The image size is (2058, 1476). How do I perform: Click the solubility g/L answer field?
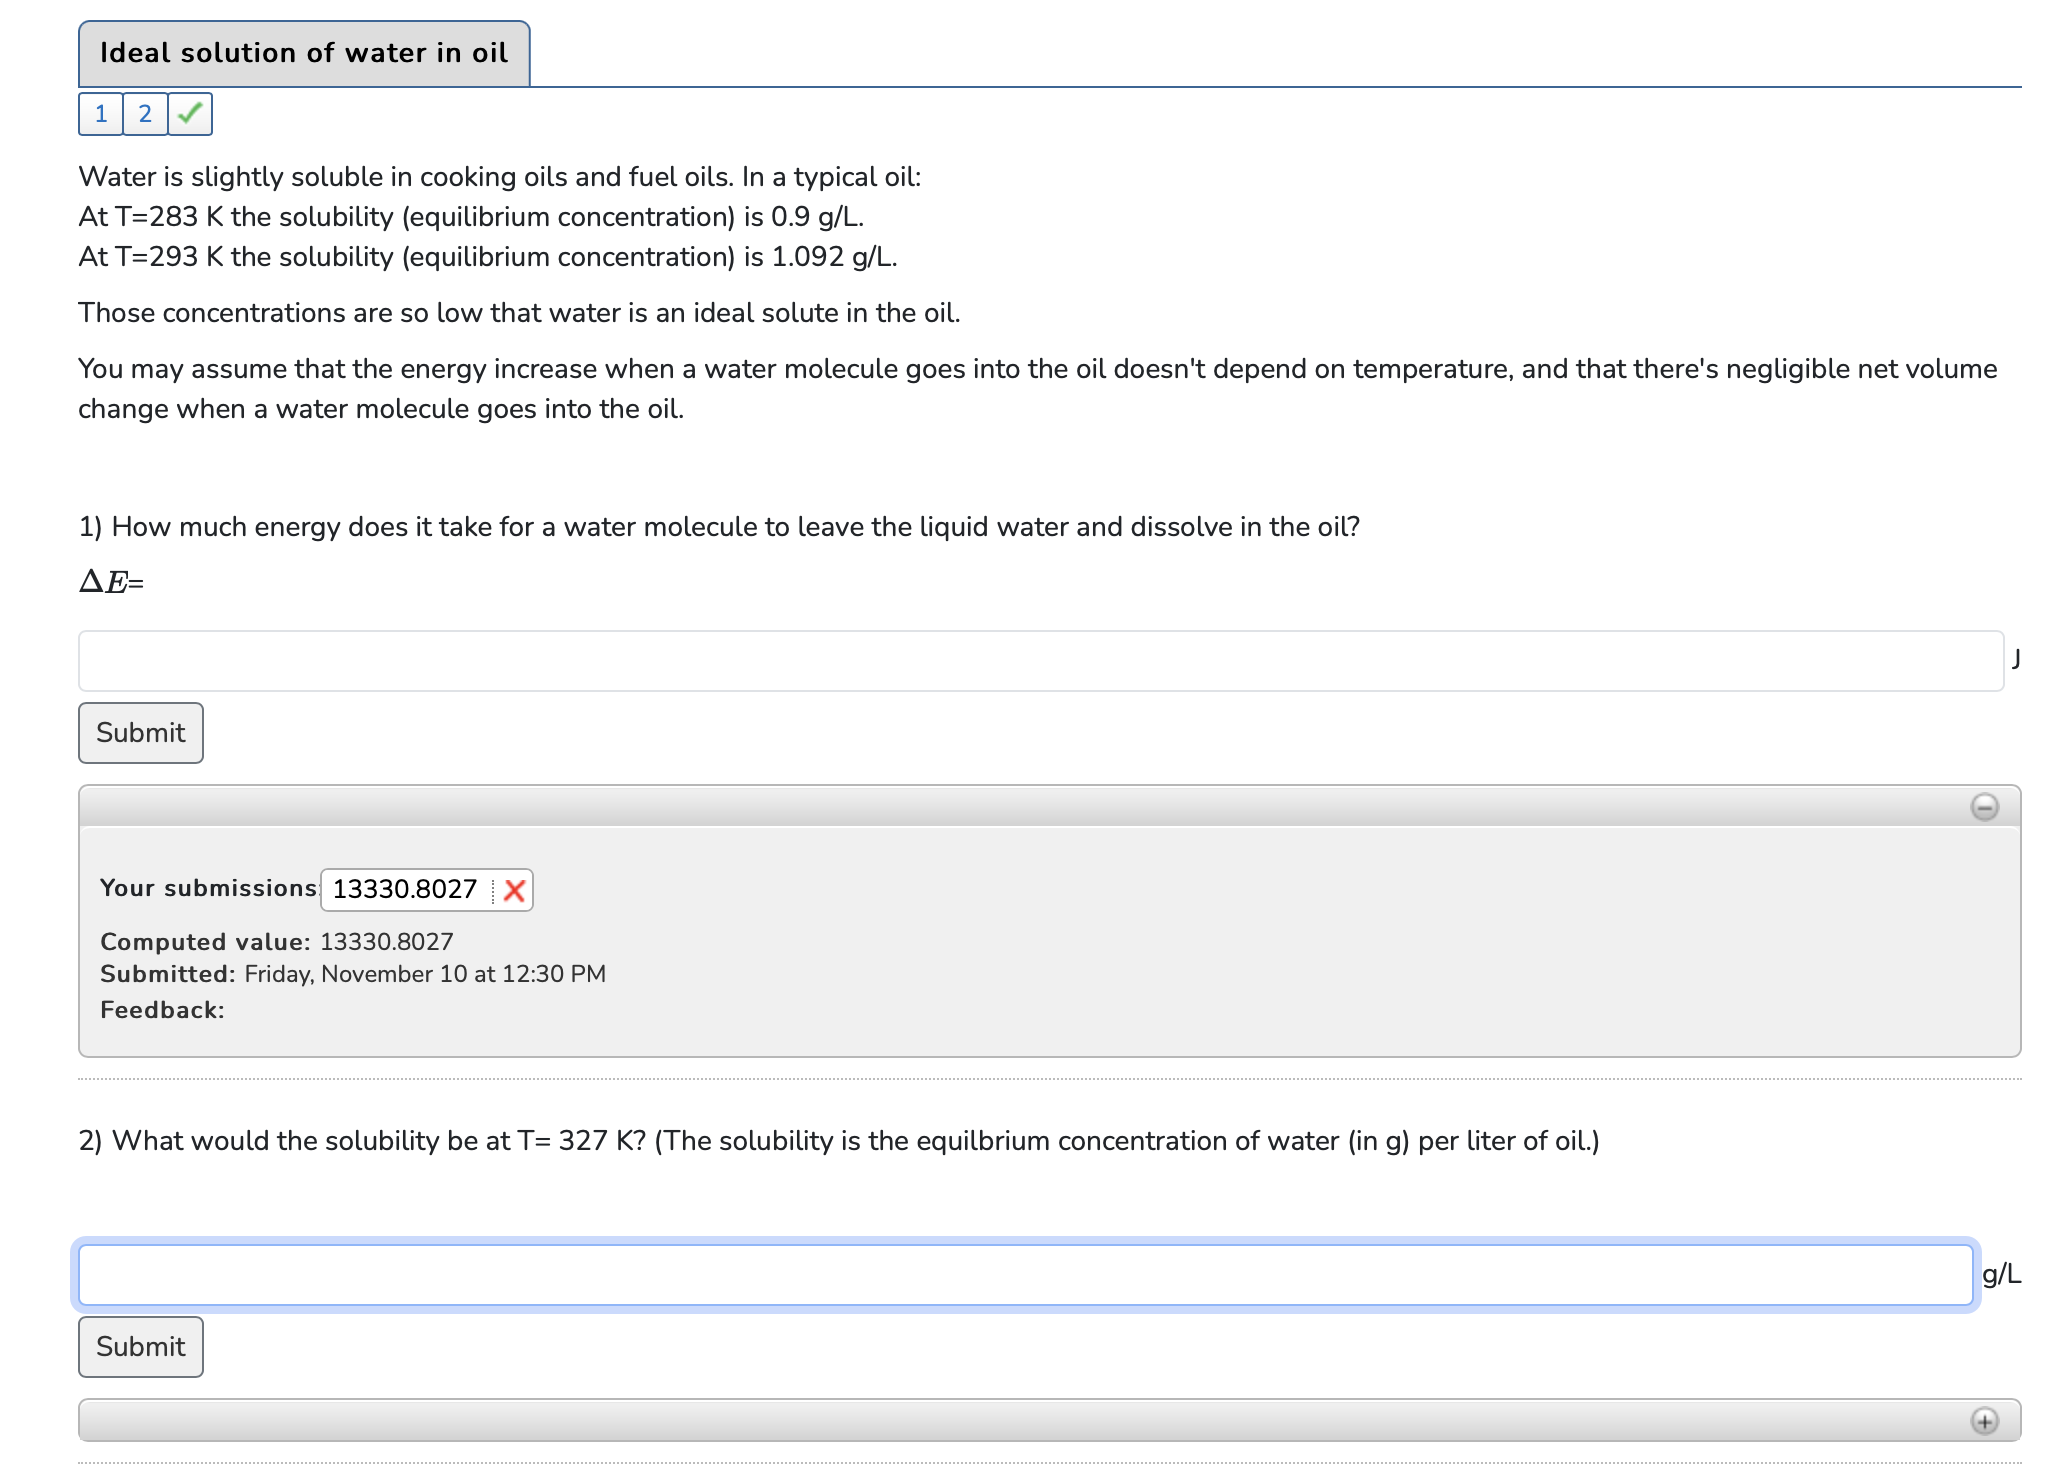click(1025, 1275)
